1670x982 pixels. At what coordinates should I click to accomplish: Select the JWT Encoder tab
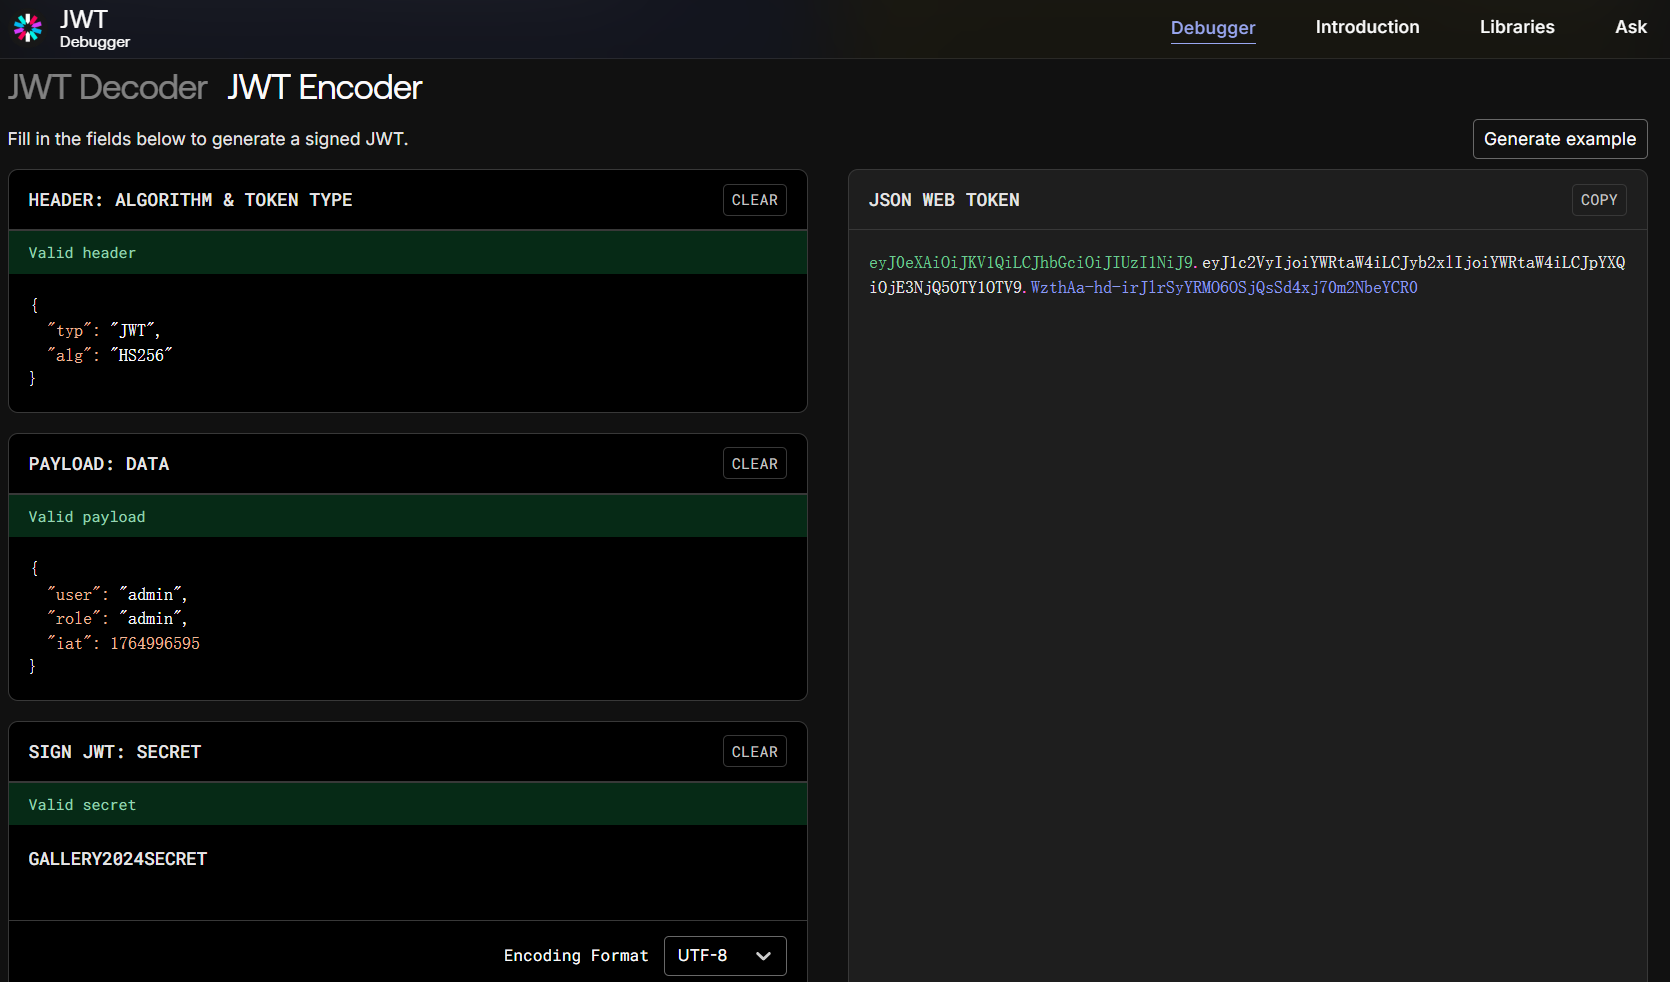(324, 88)
